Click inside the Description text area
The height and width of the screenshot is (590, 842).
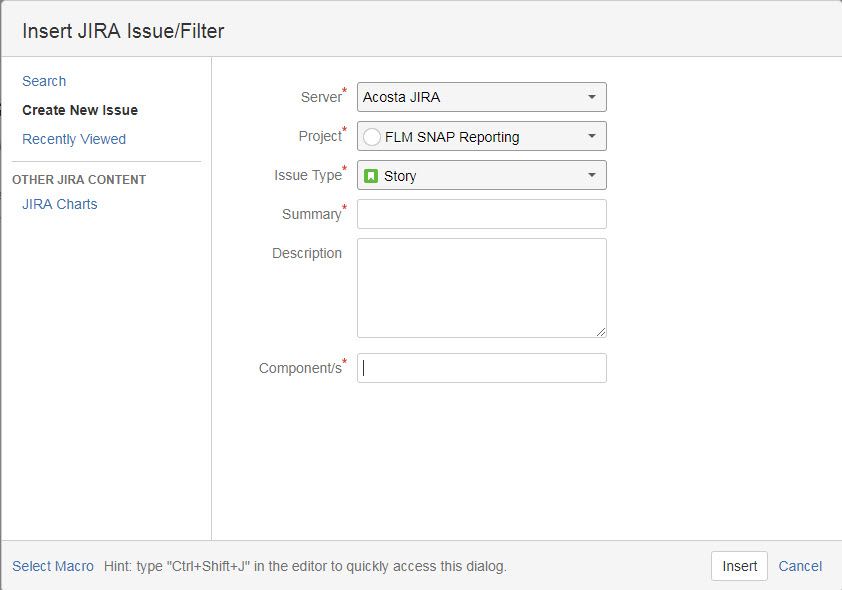[481, 287]
